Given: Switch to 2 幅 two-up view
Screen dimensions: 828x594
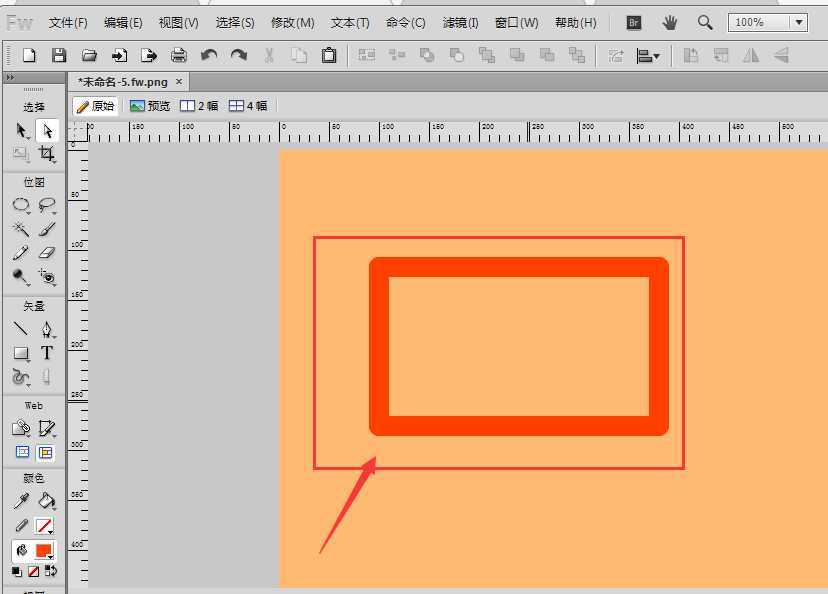Looking at the screenshot, I should click(x=199, y=106).
